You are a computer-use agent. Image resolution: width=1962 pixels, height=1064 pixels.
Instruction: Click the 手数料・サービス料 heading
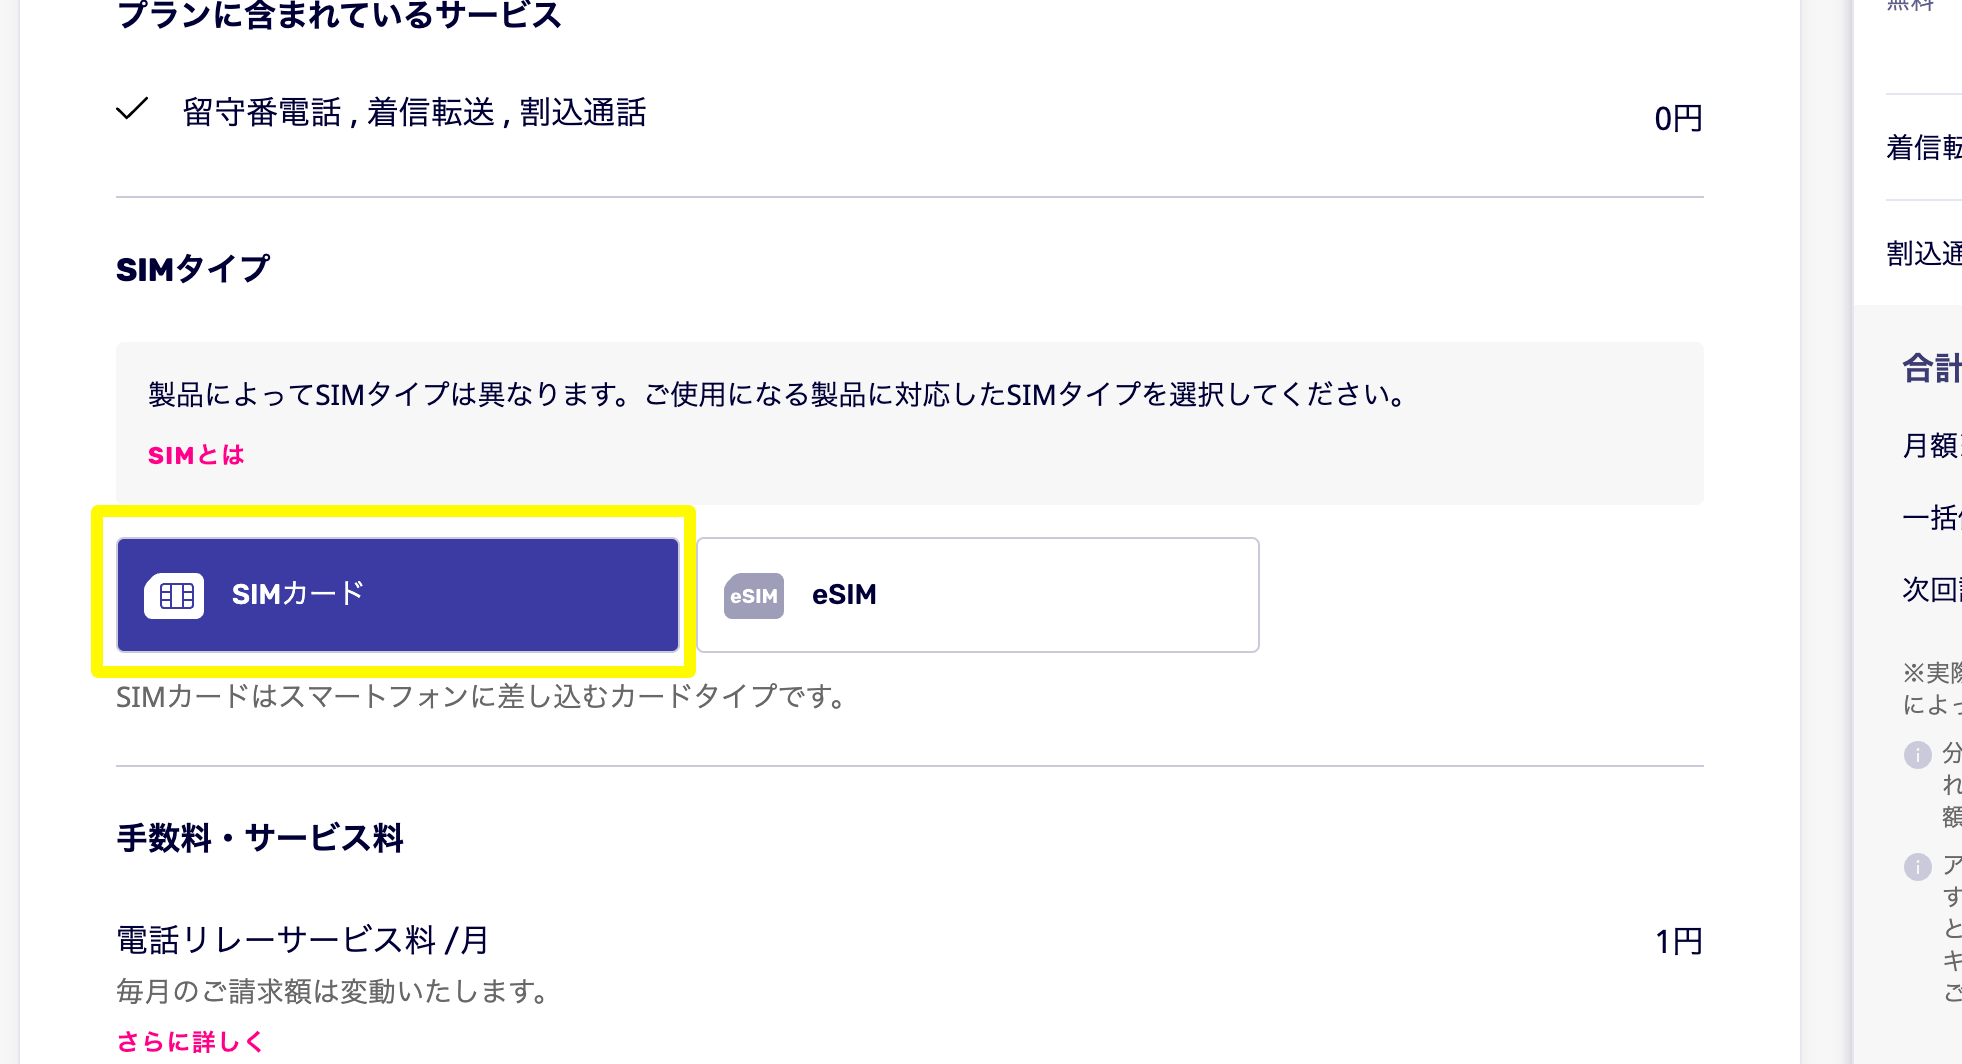pyautogui.click(x=260, y=837)
